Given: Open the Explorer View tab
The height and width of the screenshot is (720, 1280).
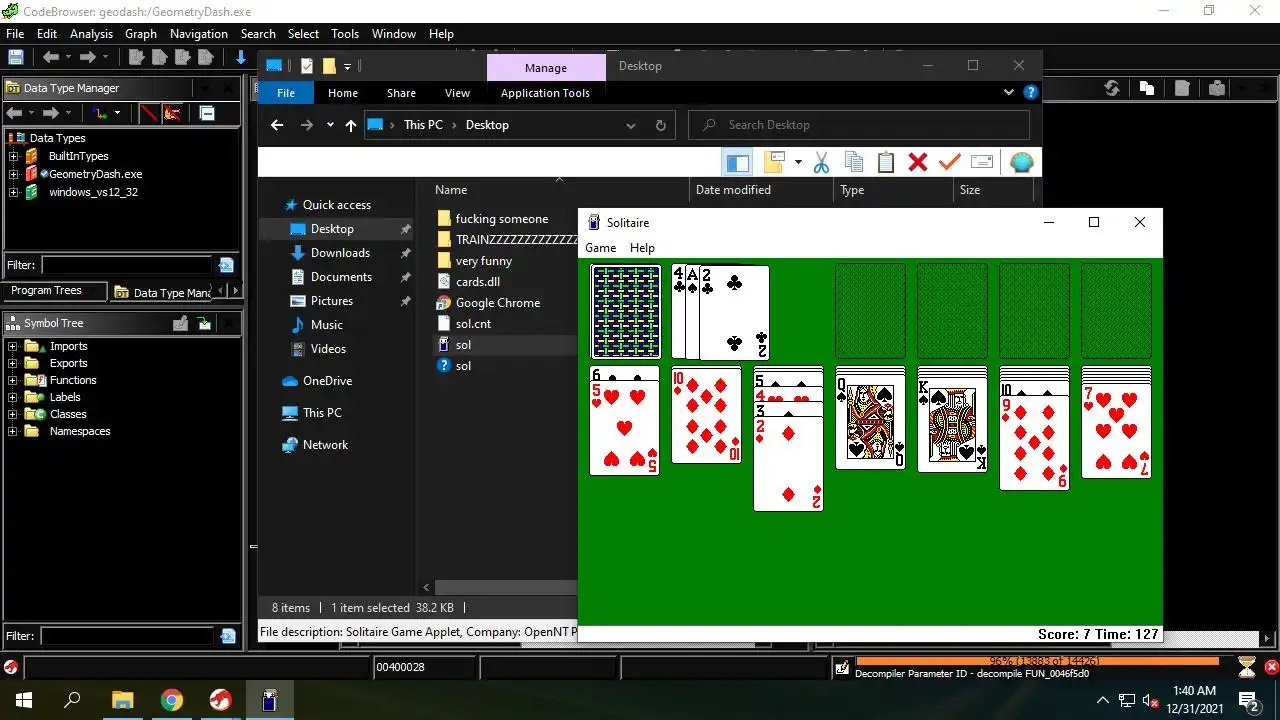Looking at the screenshot, I should point(457,93).
